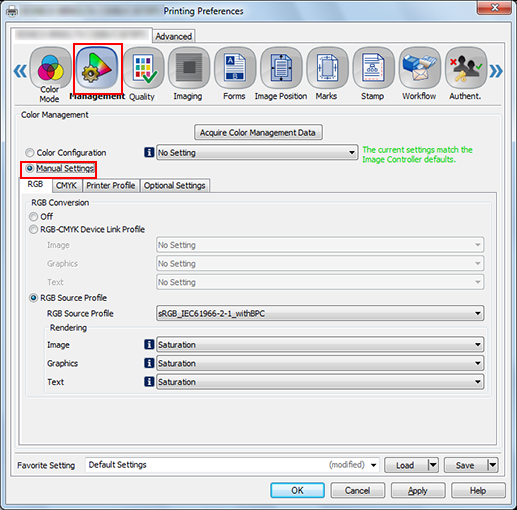Screen dimensions: 517x510
Task: Expand the RGB Source Profile dropdown
Action: click(320, 313)
